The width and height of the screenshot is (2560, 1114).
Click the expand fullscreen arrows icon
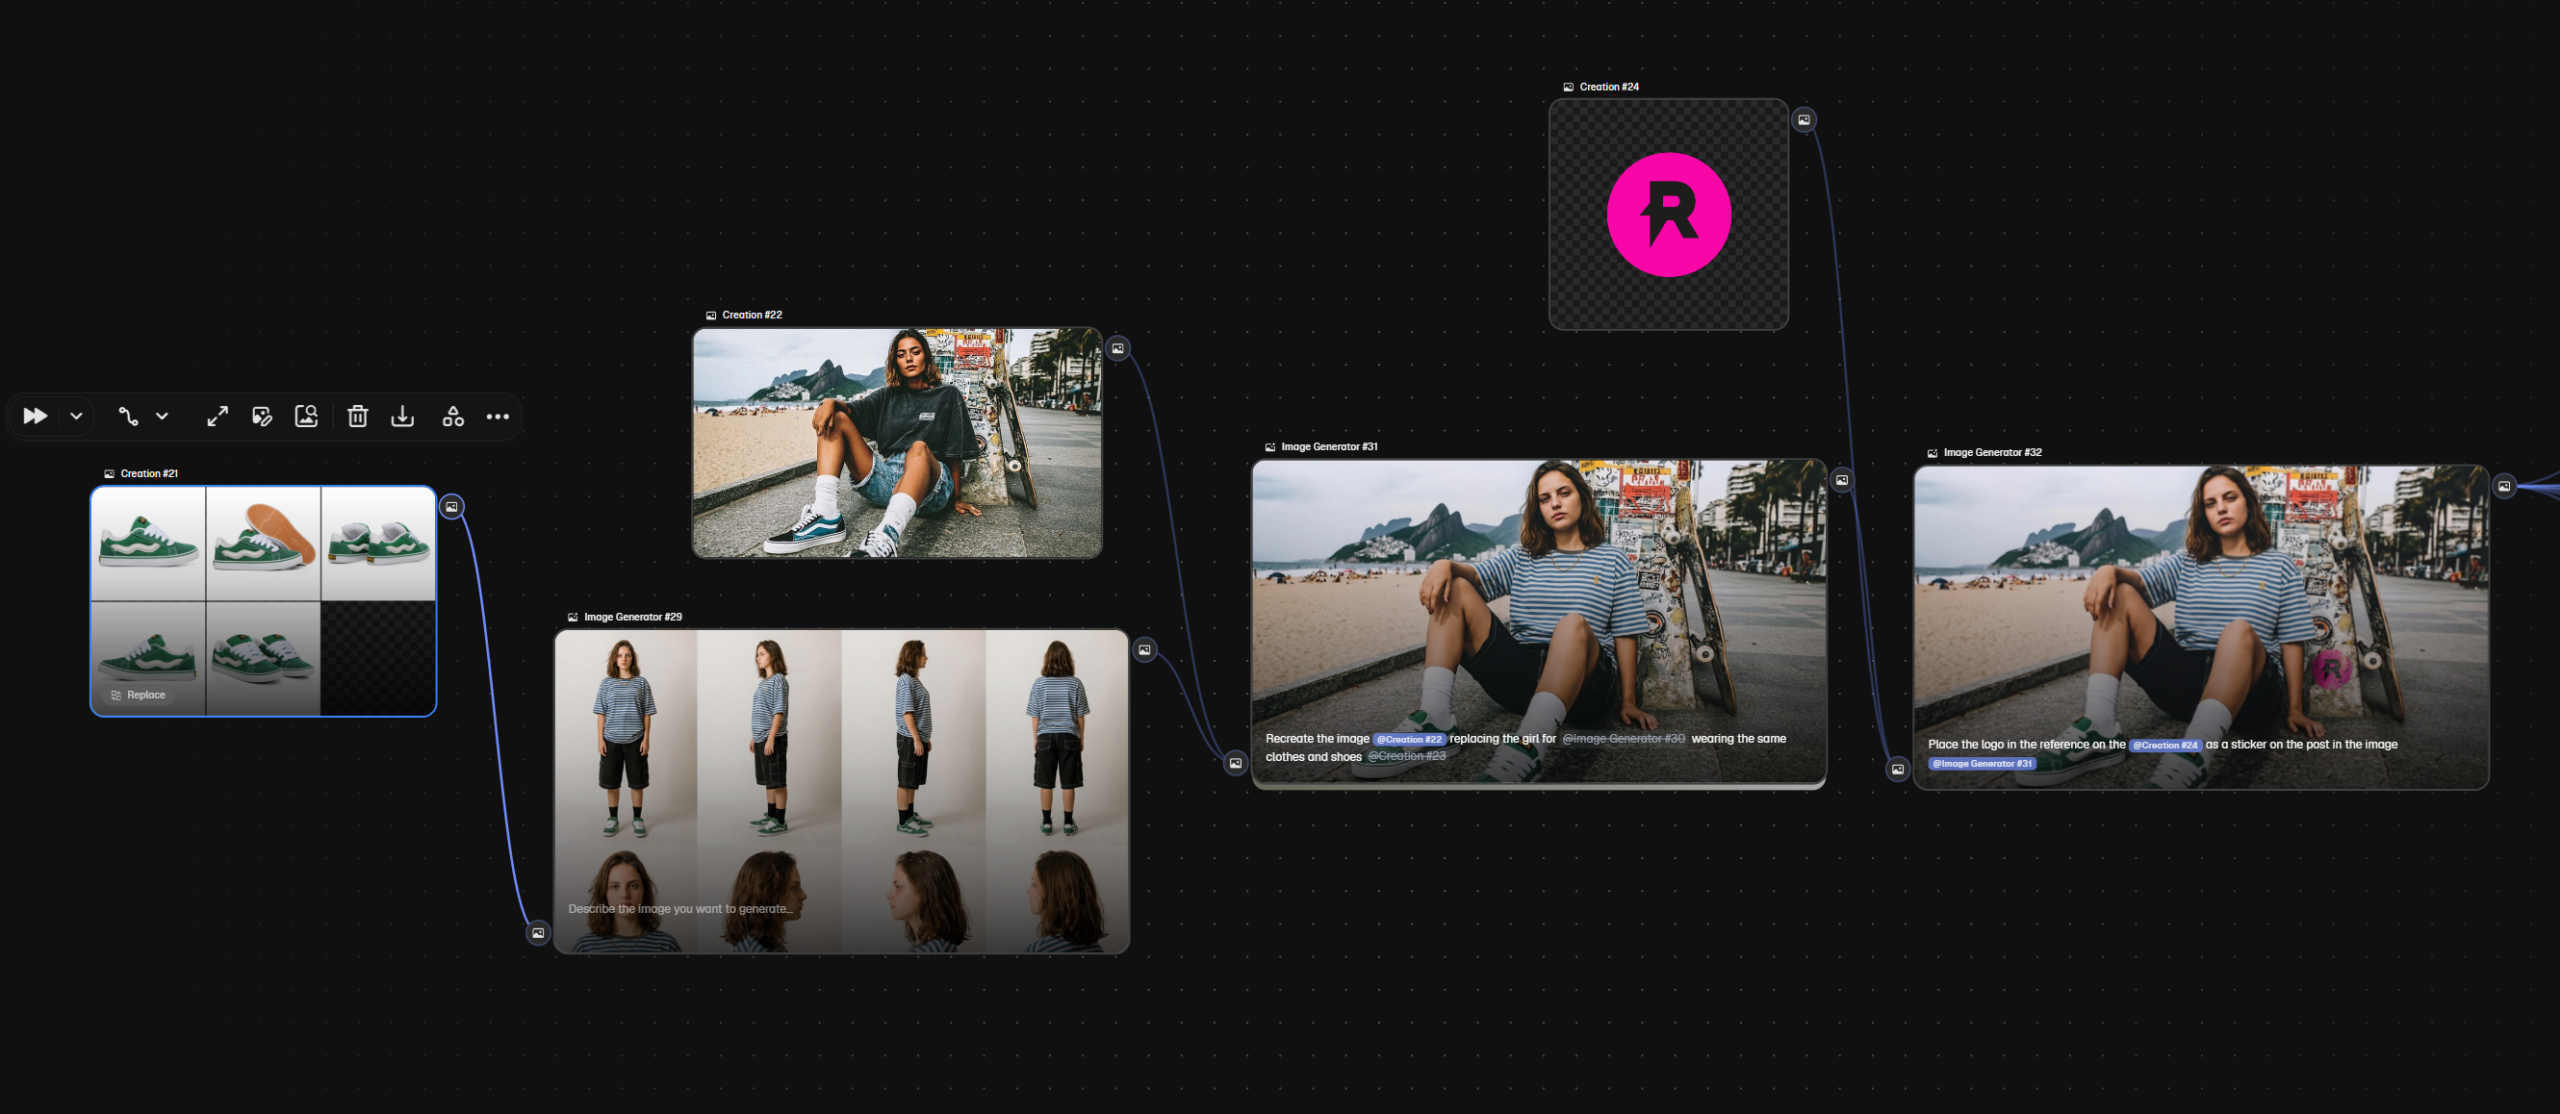point(217,416)
